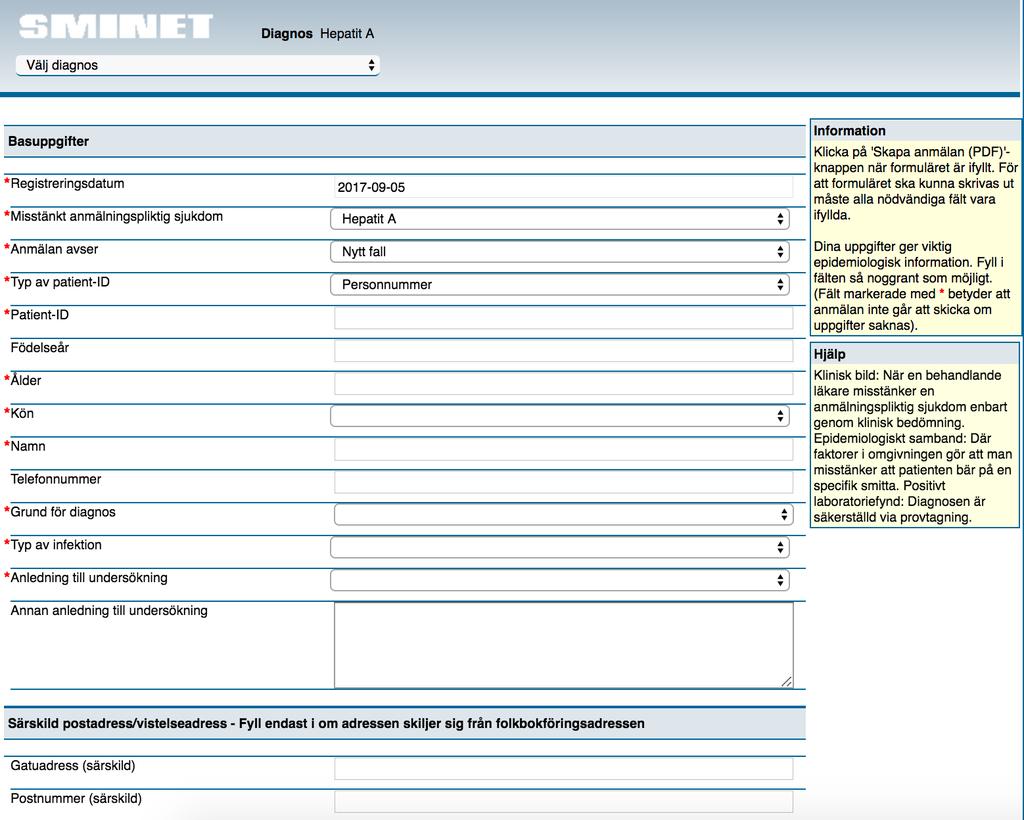The image size is (1024, 820).
Task: Click the Registreringsdatum date field
Action: coord(563,187)
